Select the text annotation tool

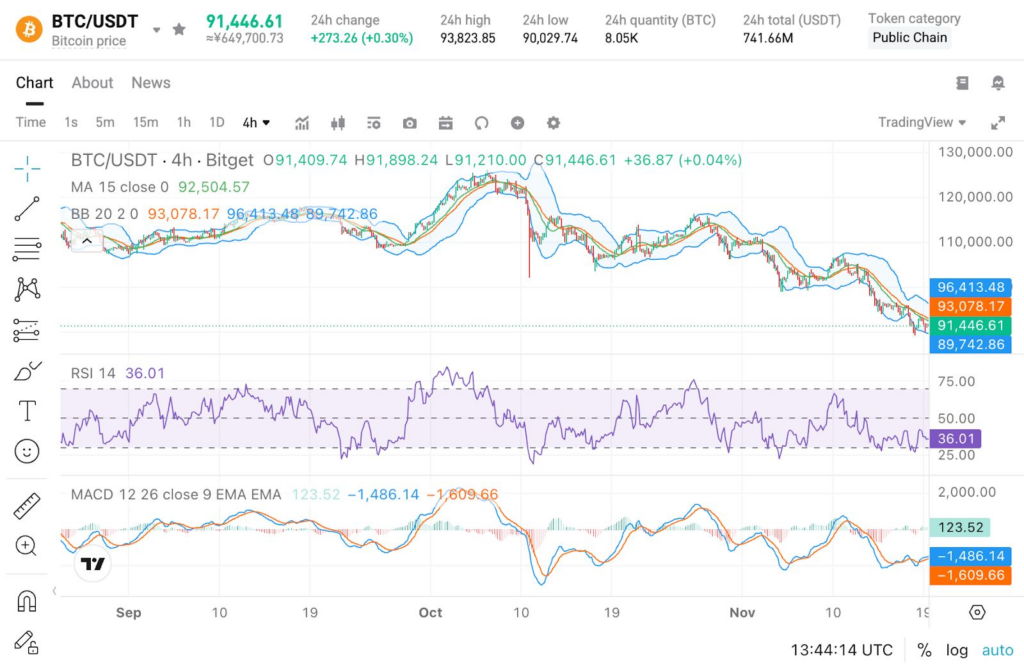(27, 410)
